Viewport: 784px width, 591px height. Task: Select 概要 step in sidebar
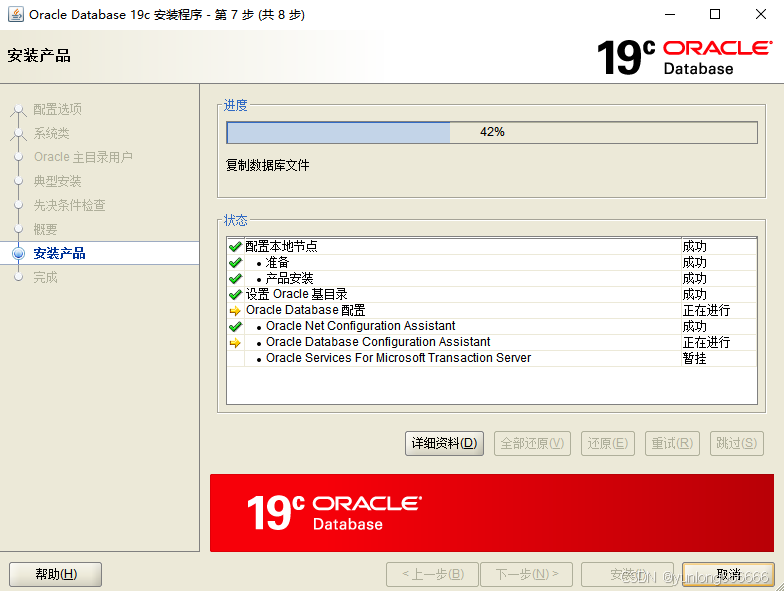(x=46, y=229)
